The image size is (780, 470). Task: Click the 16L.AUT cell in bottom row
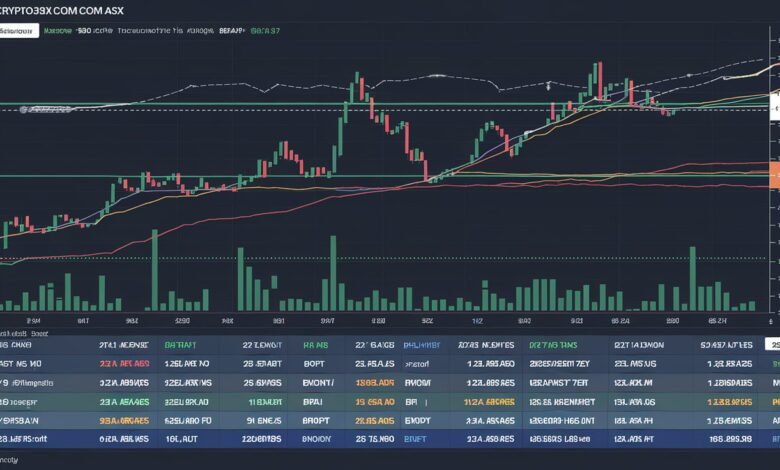pos(182,439)
